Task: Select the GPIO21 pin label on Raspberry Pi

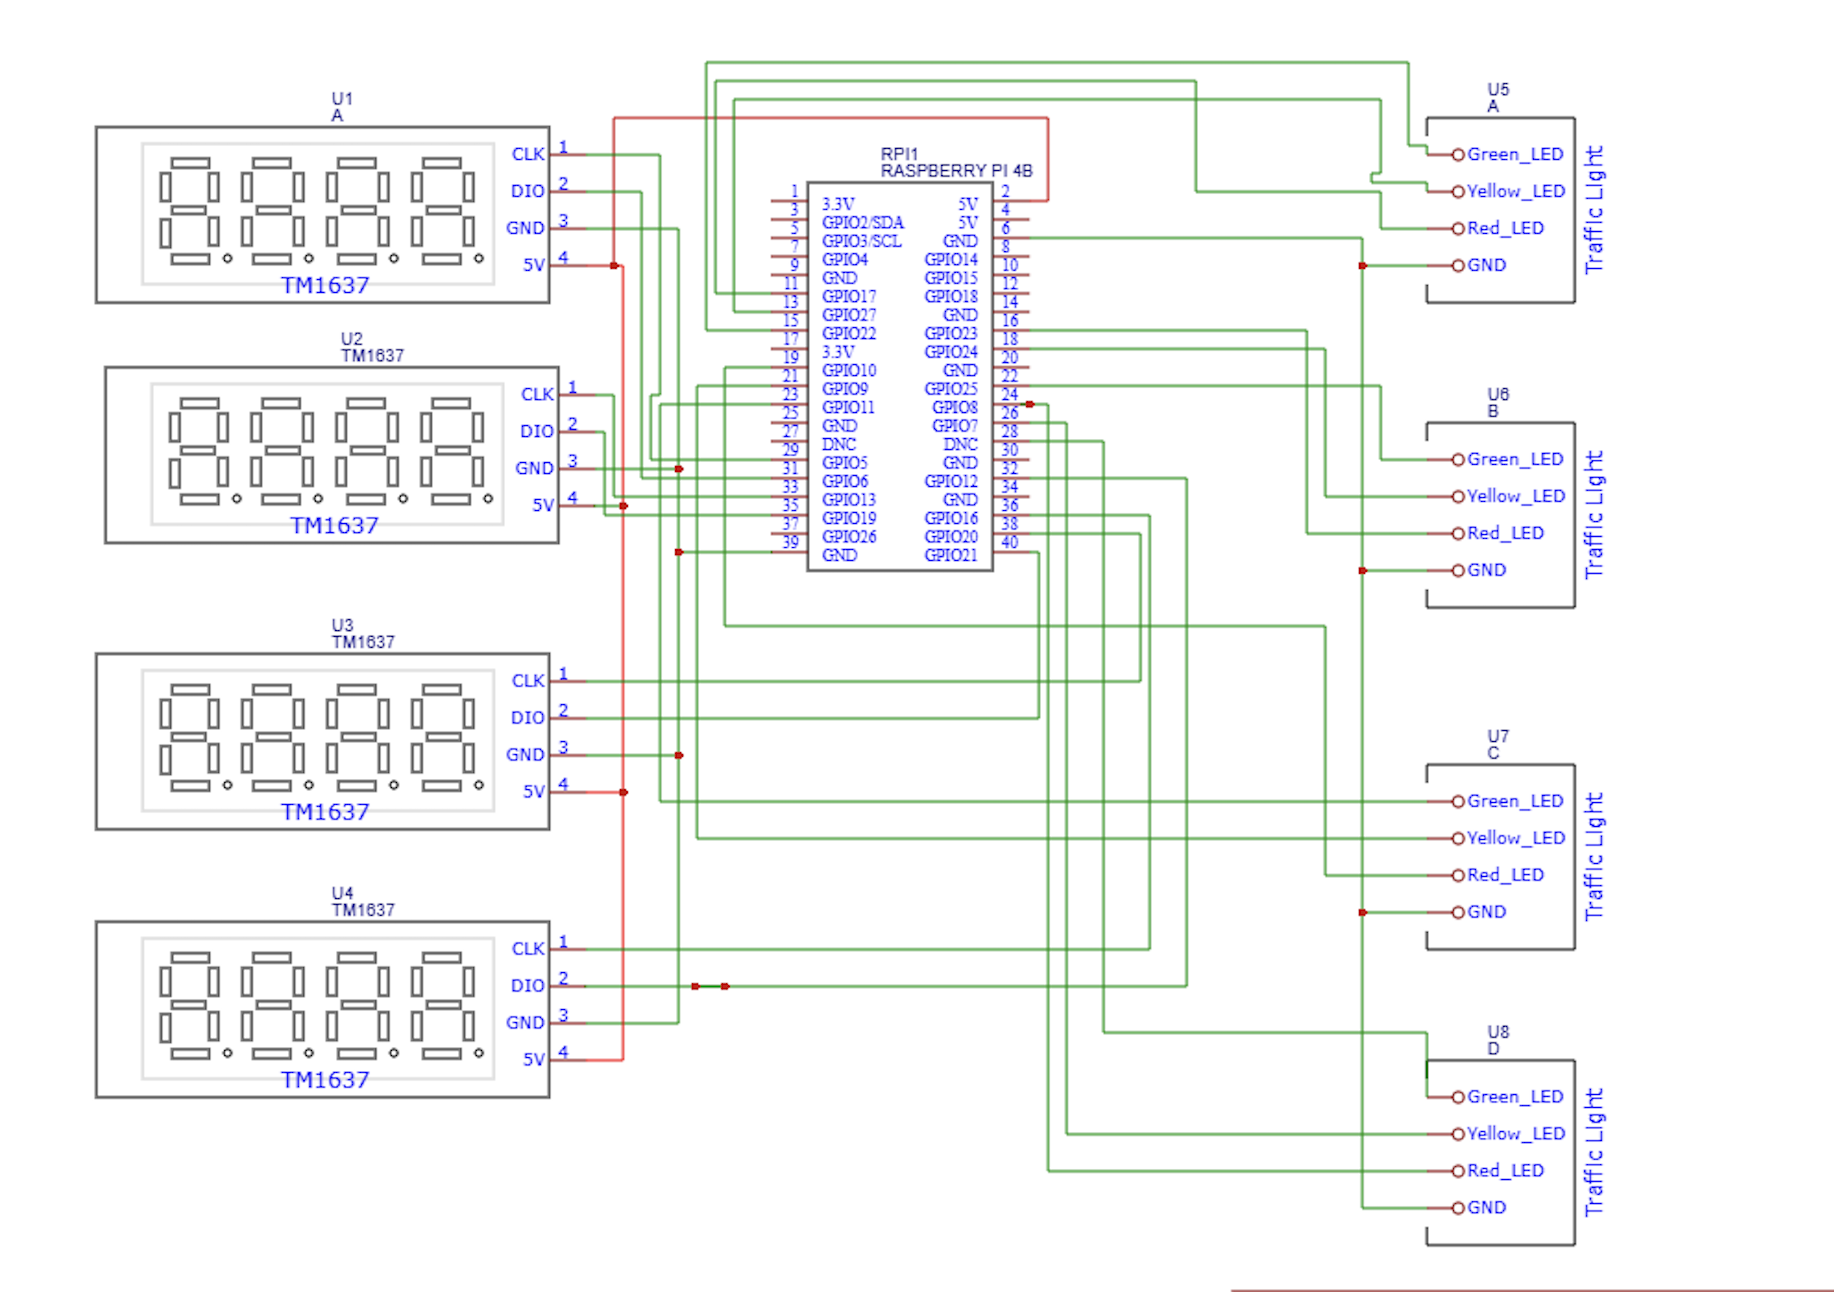Action: click(951, 556)
